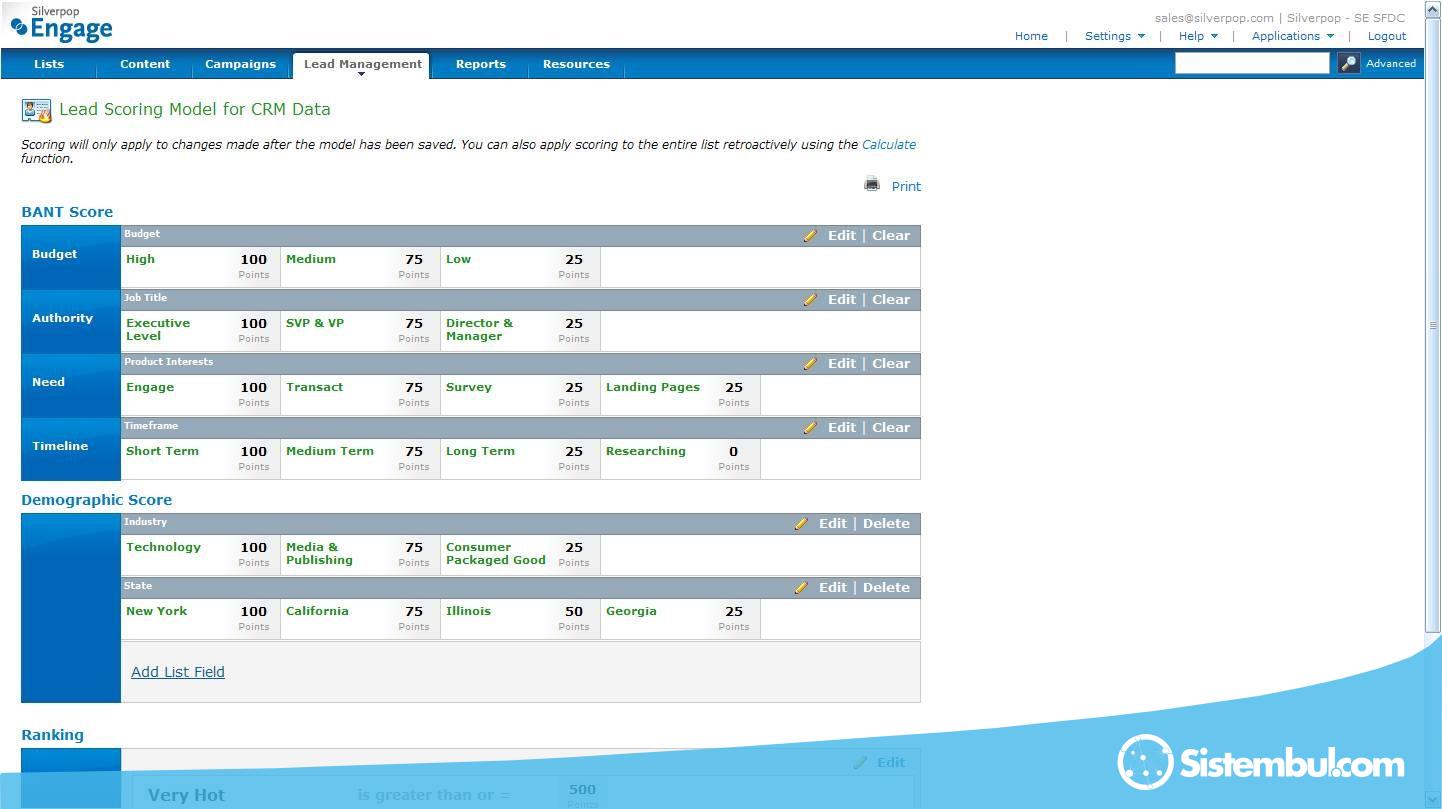1442x809 pixels.
Task: Clear the Product Interests scoring row
Action: [x=891, y=364]
